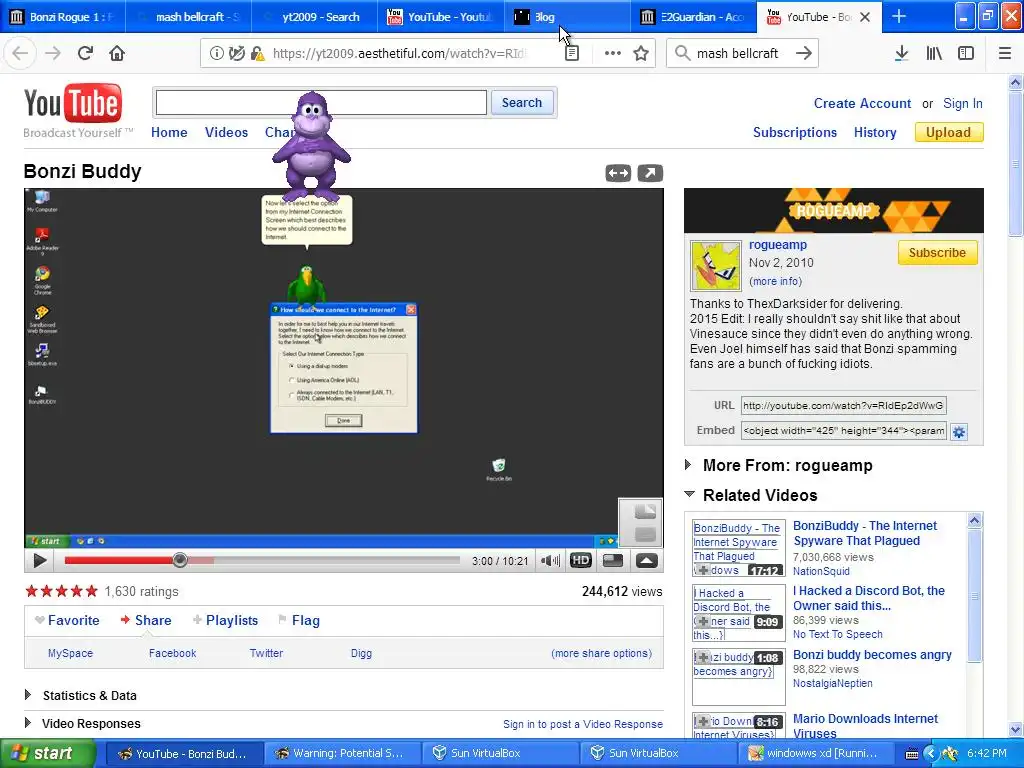Reload the current page

(x=85, y=54)
